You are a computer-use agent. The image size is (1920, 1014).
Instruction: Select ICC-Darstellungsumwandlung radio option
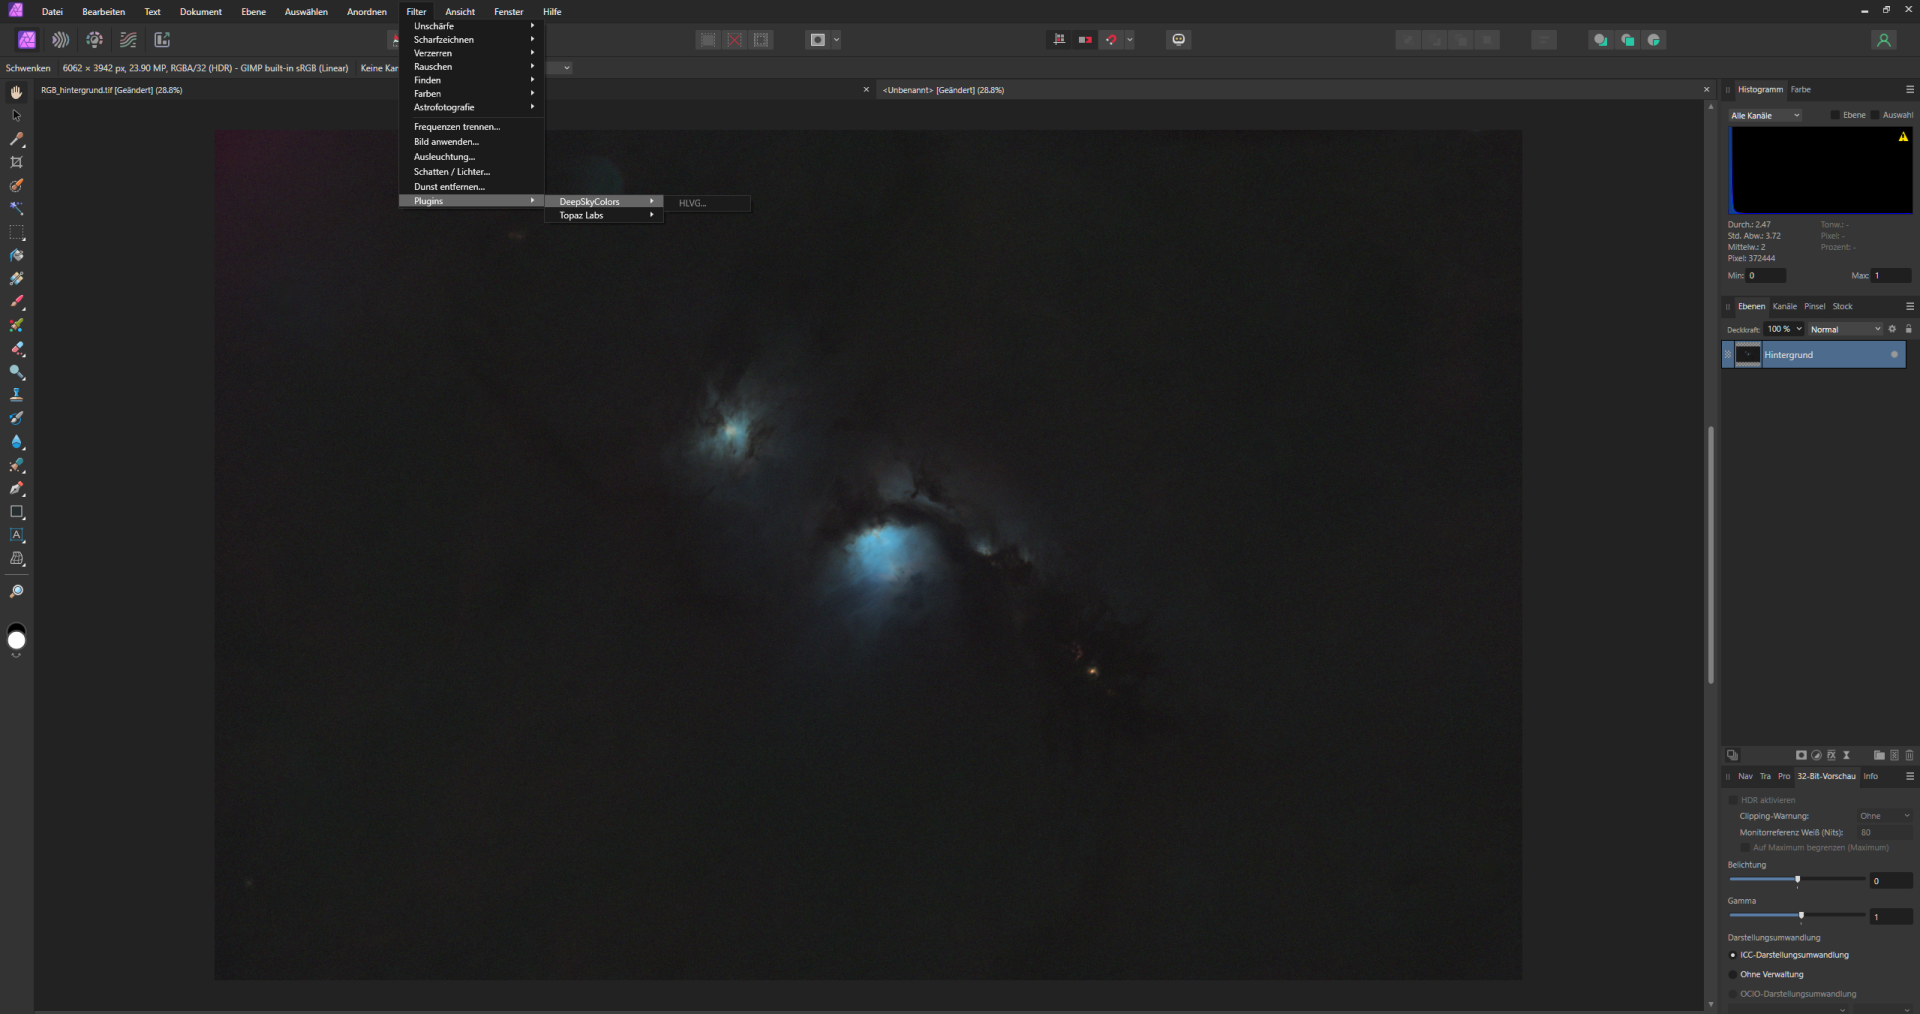(1733, 955)
